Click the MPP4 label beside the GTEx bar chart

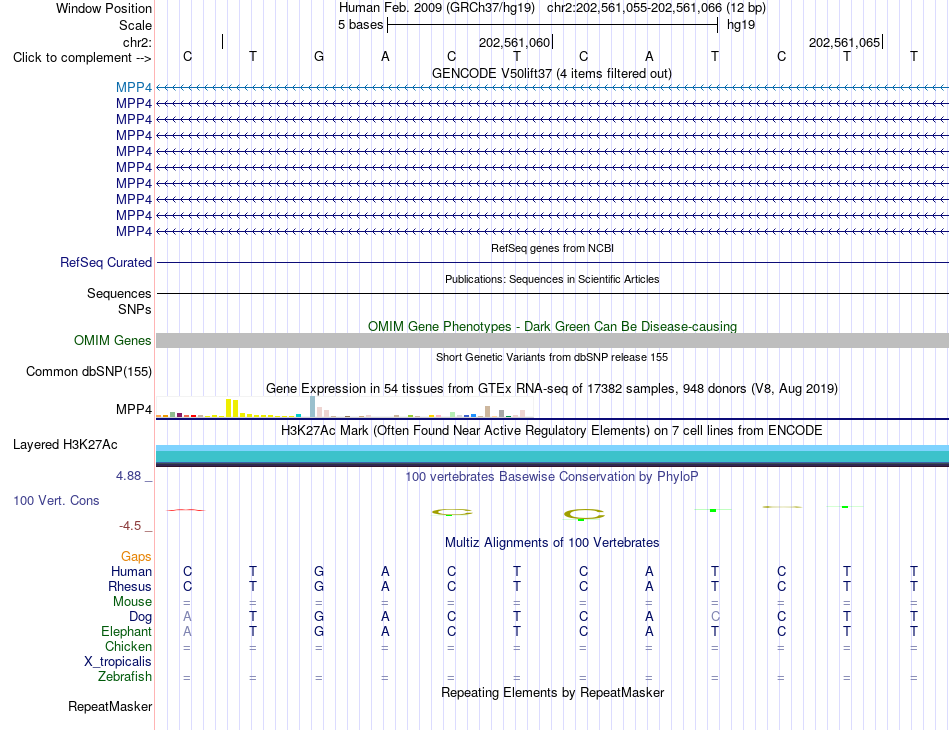click(x=134, y=410)
